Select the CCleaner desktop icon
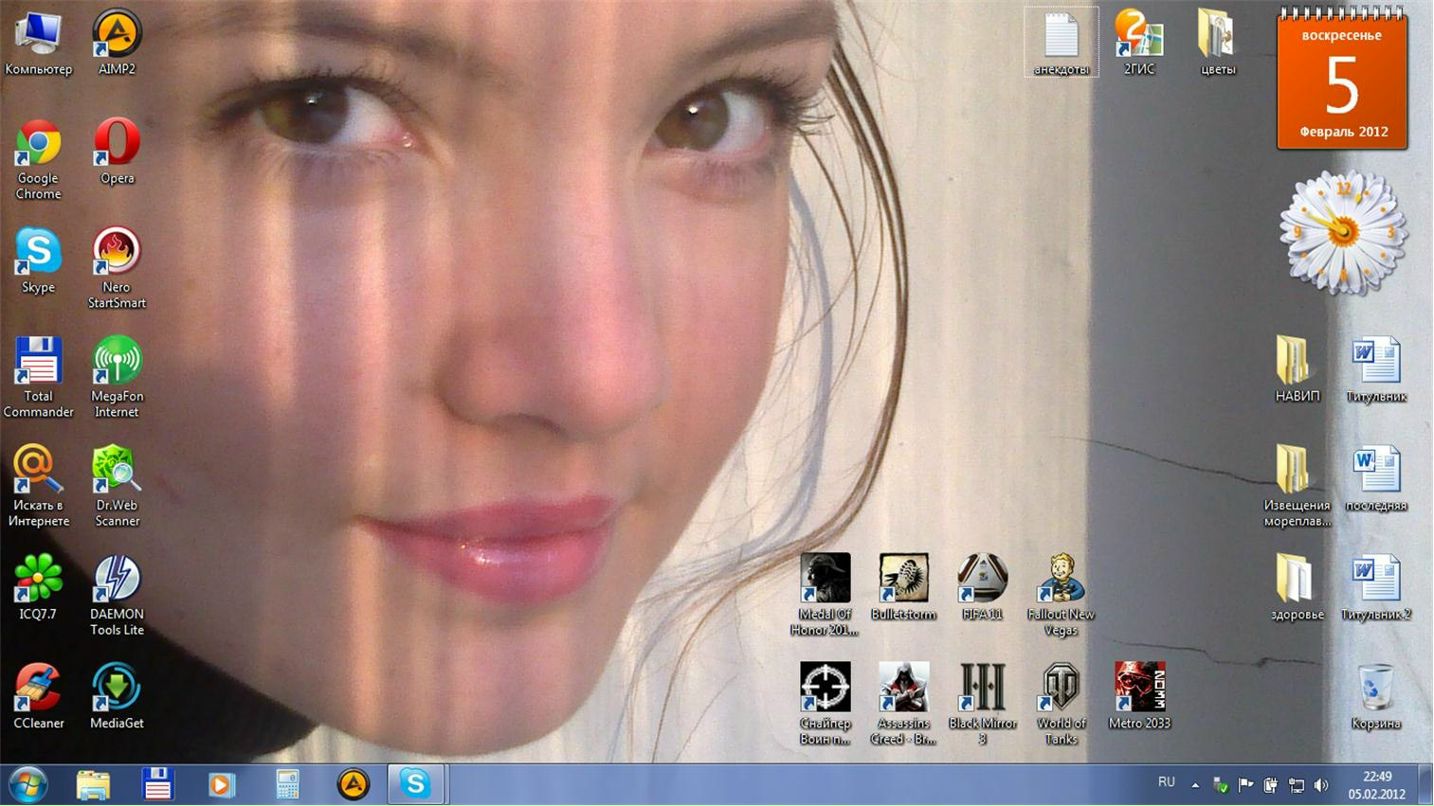The height and width of the screenshot is (806, 1434). (38, 689)
